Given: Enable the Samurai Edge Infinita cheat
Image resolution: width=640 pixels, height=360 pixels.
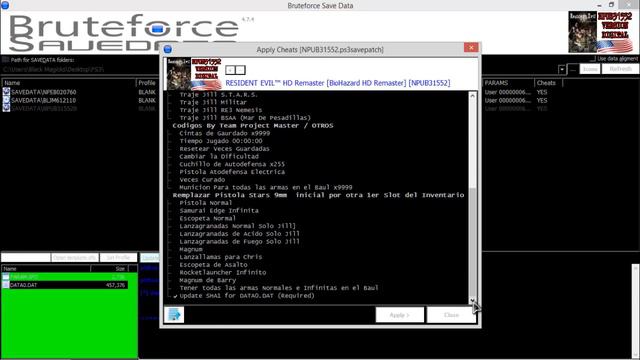Looking at the screenshot, I should point(219,211).
